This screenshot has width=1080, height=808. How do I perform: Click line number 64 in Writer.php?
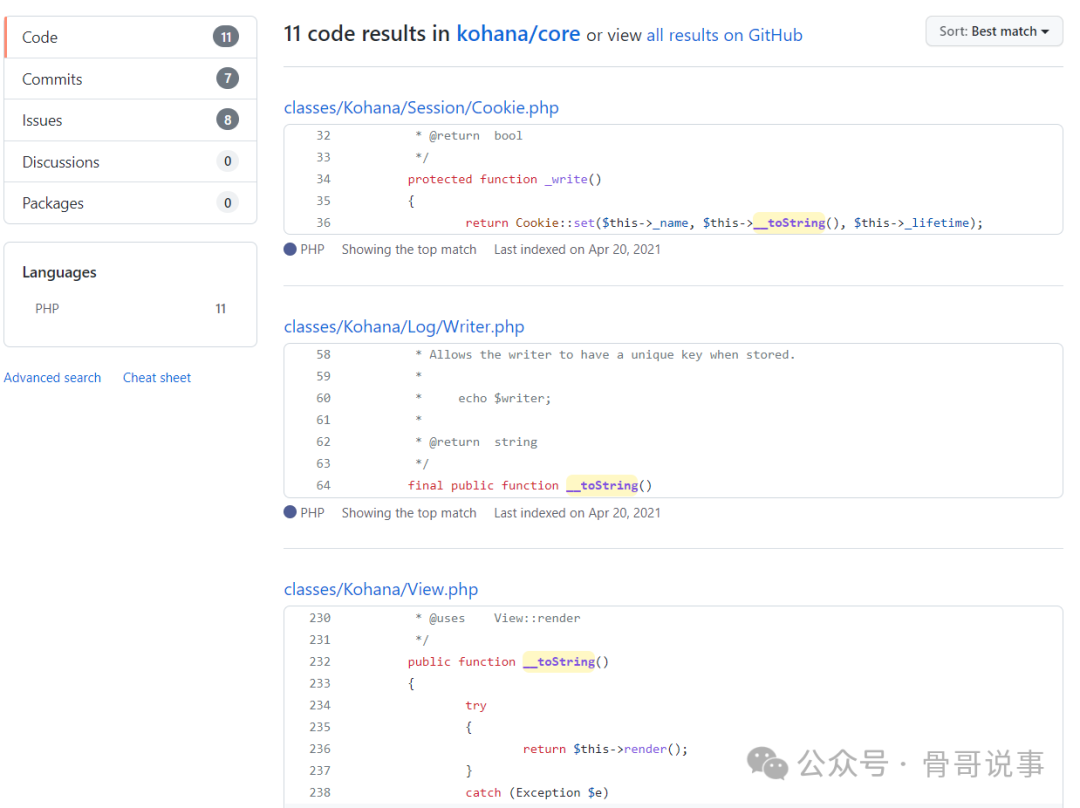point(323,486)
